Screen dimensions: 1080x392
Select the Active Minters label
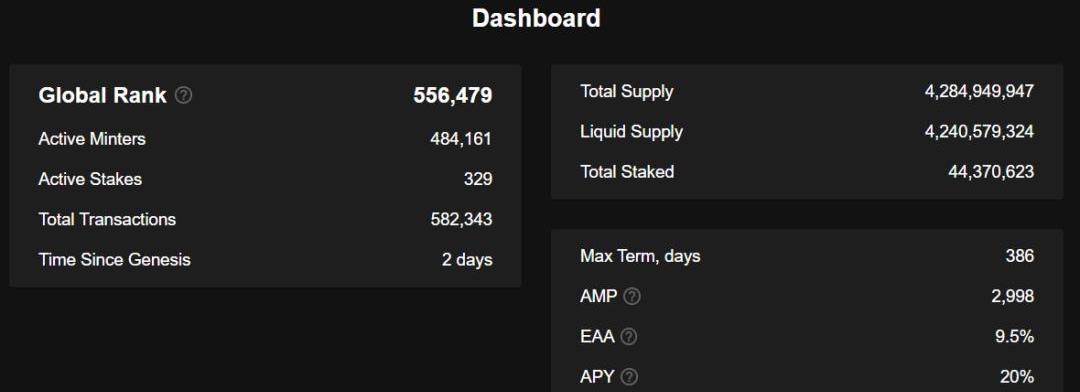92,139
